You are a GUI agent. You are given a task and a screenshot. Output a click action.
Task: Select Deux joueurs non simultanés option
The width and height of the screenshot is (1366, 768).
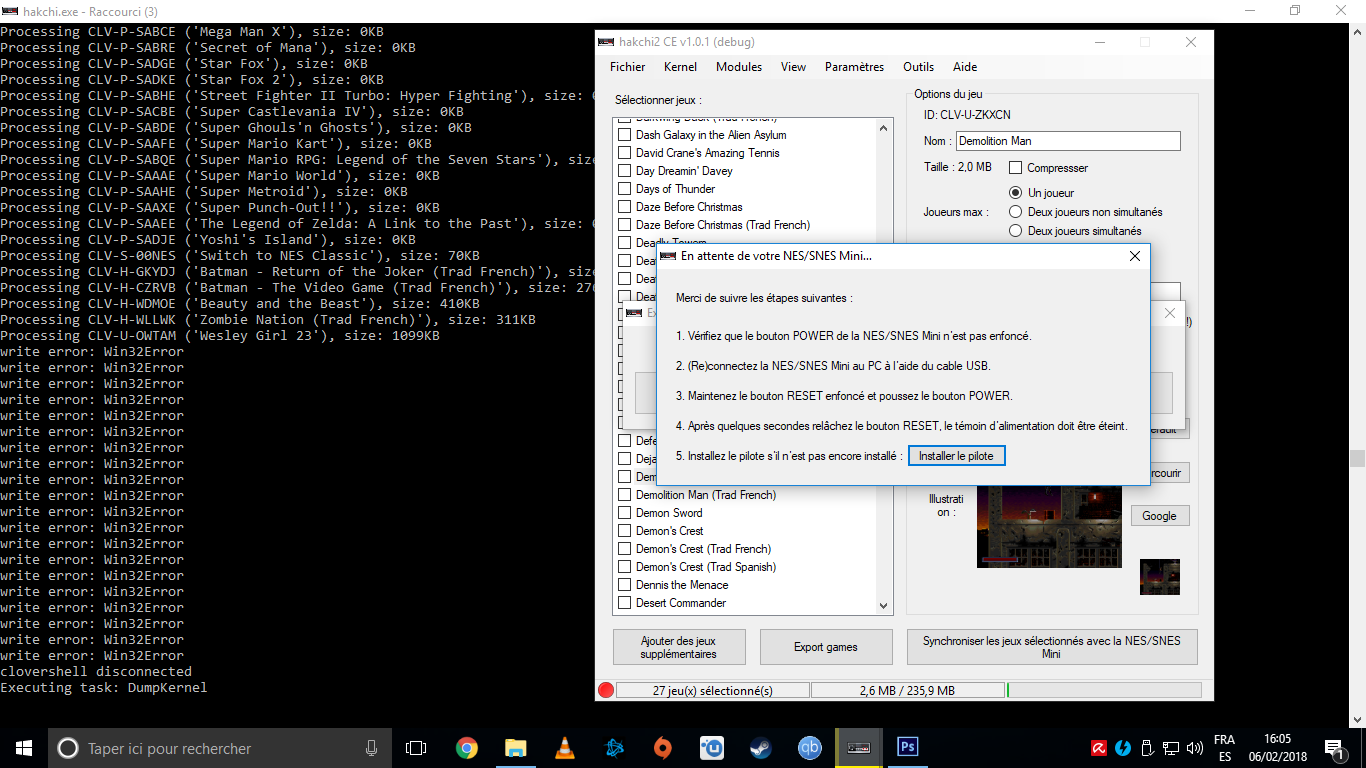pyautogui.click(x=1016, y=212)
